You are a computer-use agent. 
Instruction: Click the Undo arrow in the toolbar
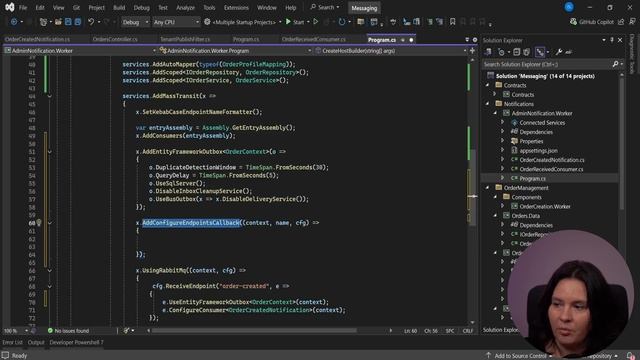(91, 22)
